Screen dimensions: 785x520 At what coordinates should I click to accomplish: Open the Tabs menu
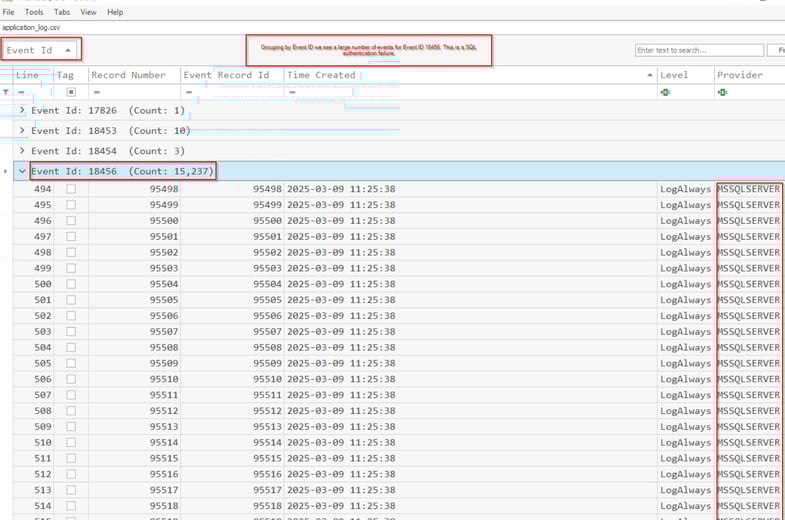click(x=62, y=12)
